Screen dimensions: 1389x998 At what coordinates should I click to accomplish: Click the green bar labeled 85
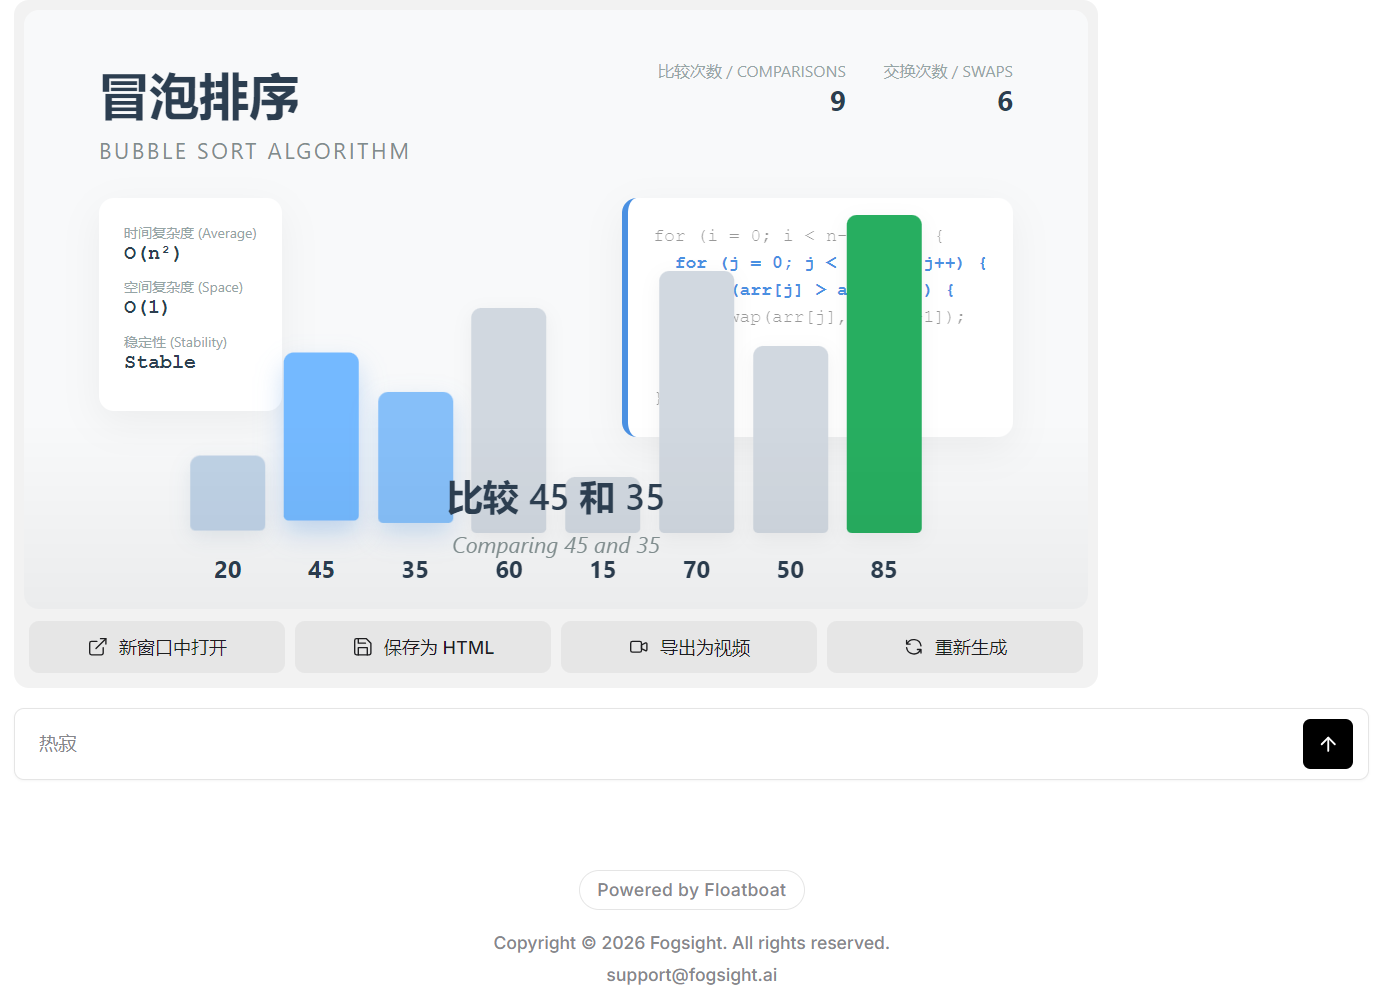[884, 374]
